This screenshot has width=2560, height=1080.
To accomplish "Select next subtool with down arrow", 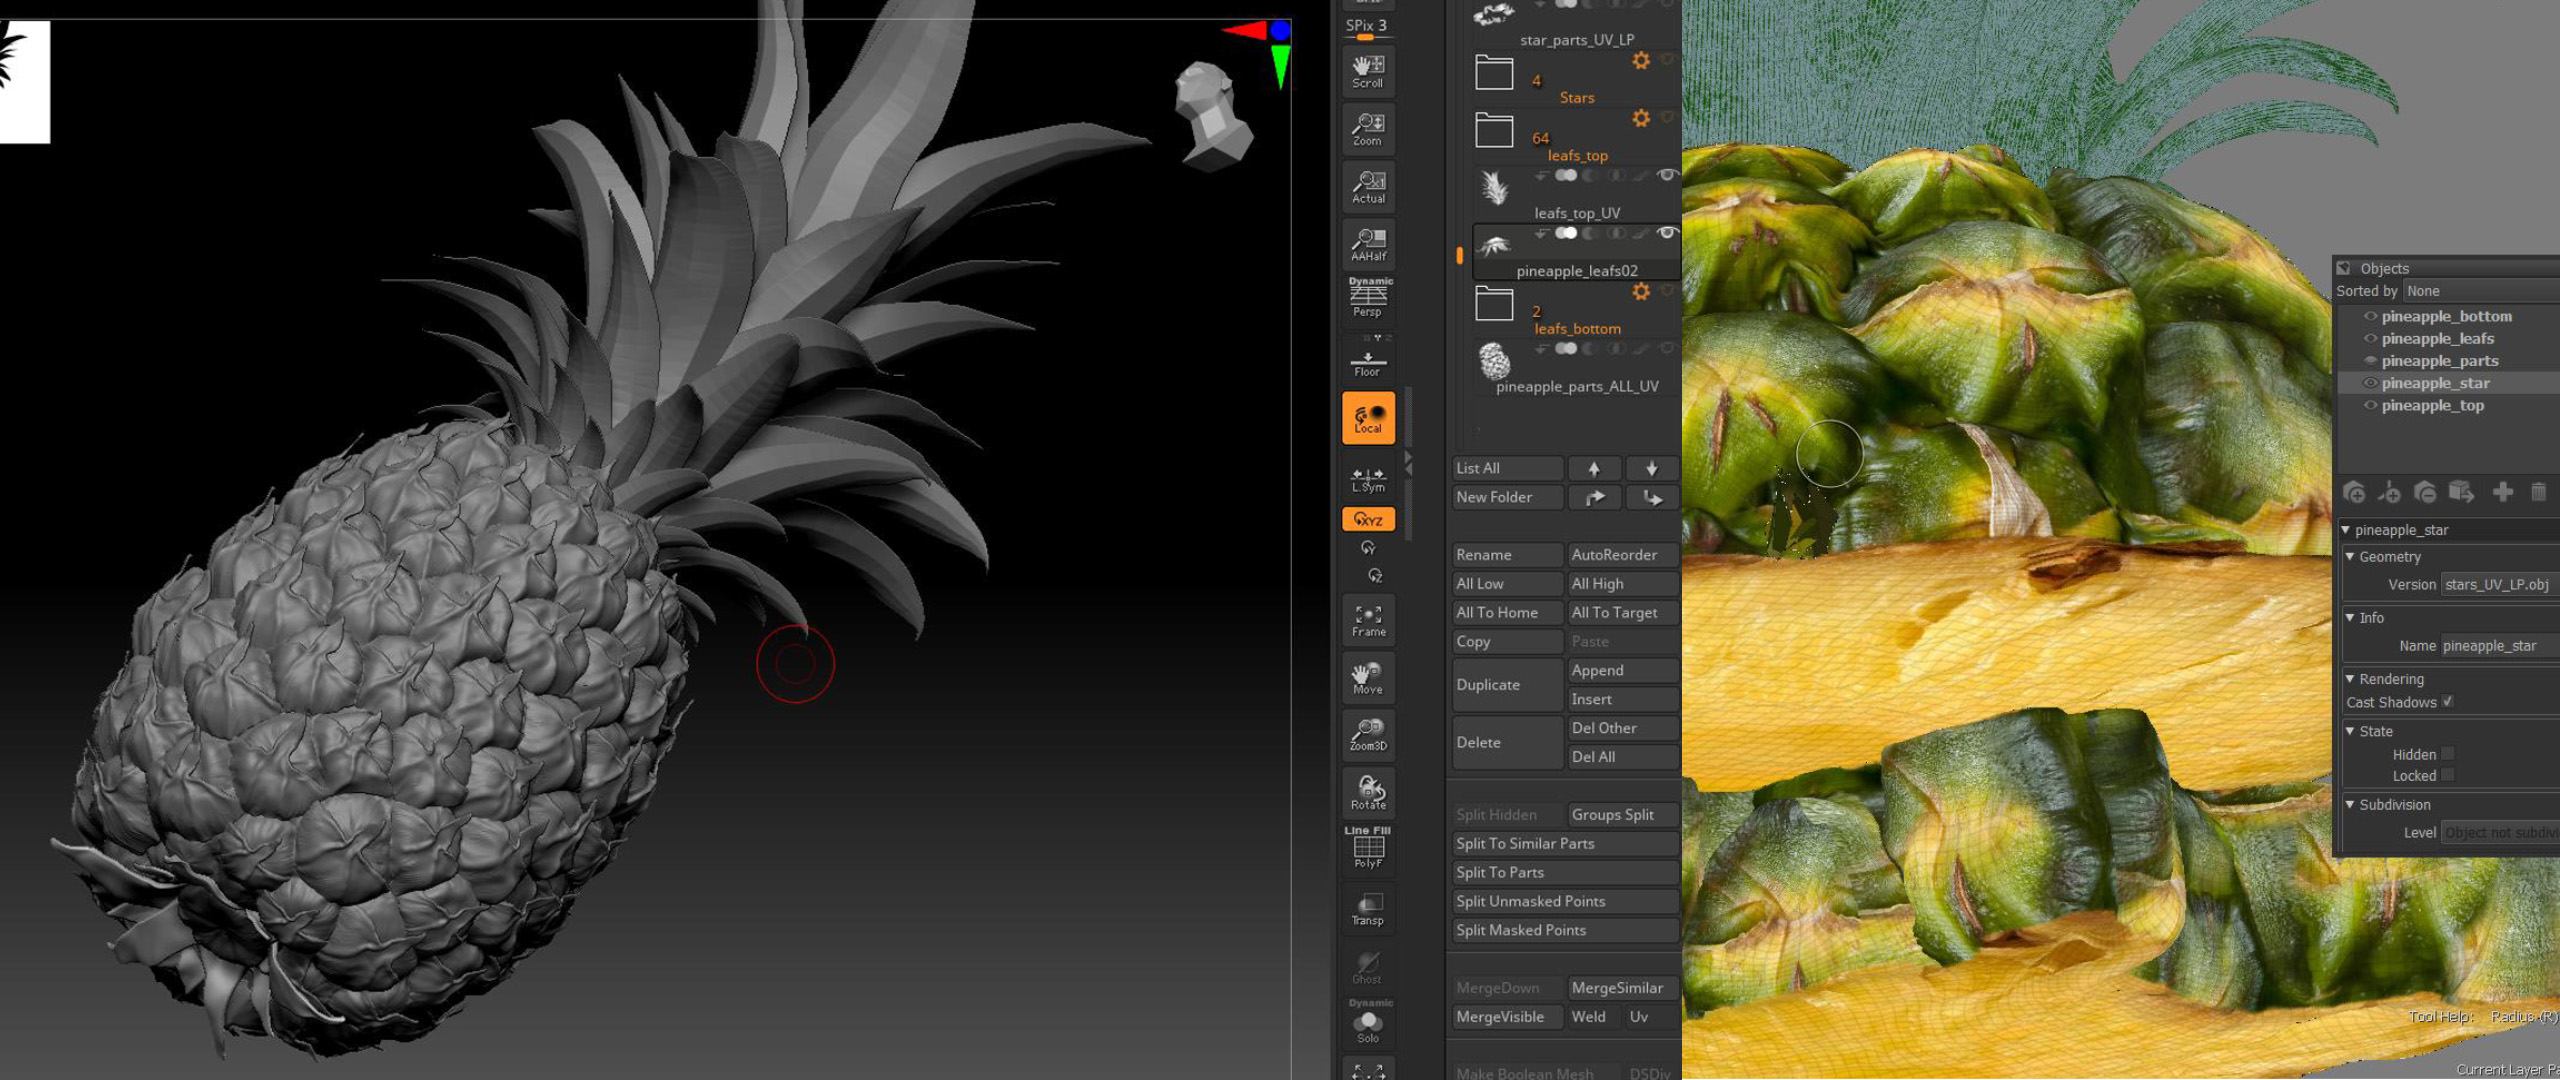I will (x=1651, y=468).
